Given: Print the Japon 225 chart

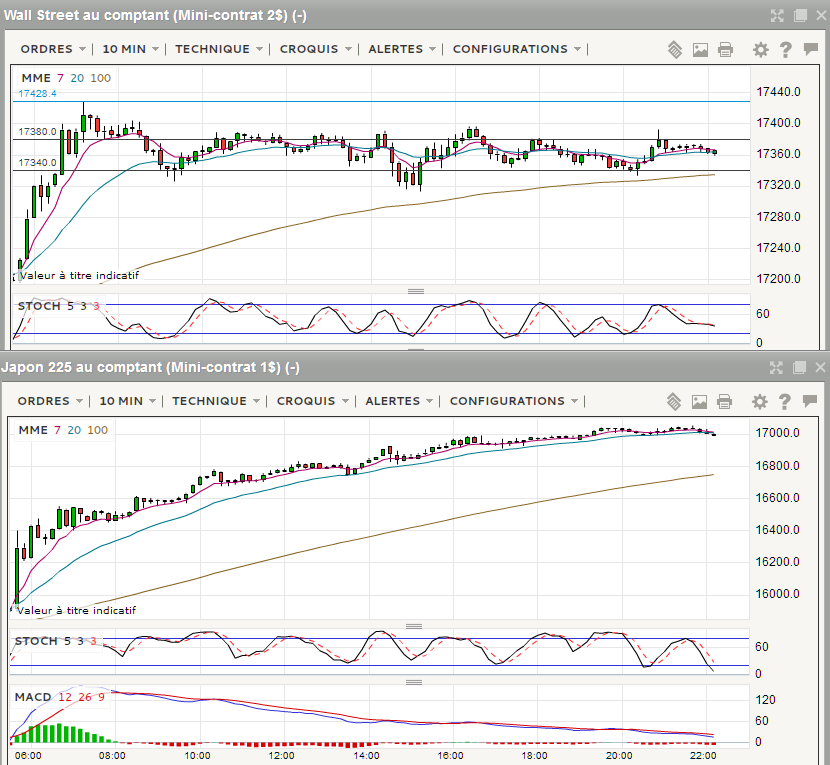Looking at the screenshot, I should (x=726, y=401).
